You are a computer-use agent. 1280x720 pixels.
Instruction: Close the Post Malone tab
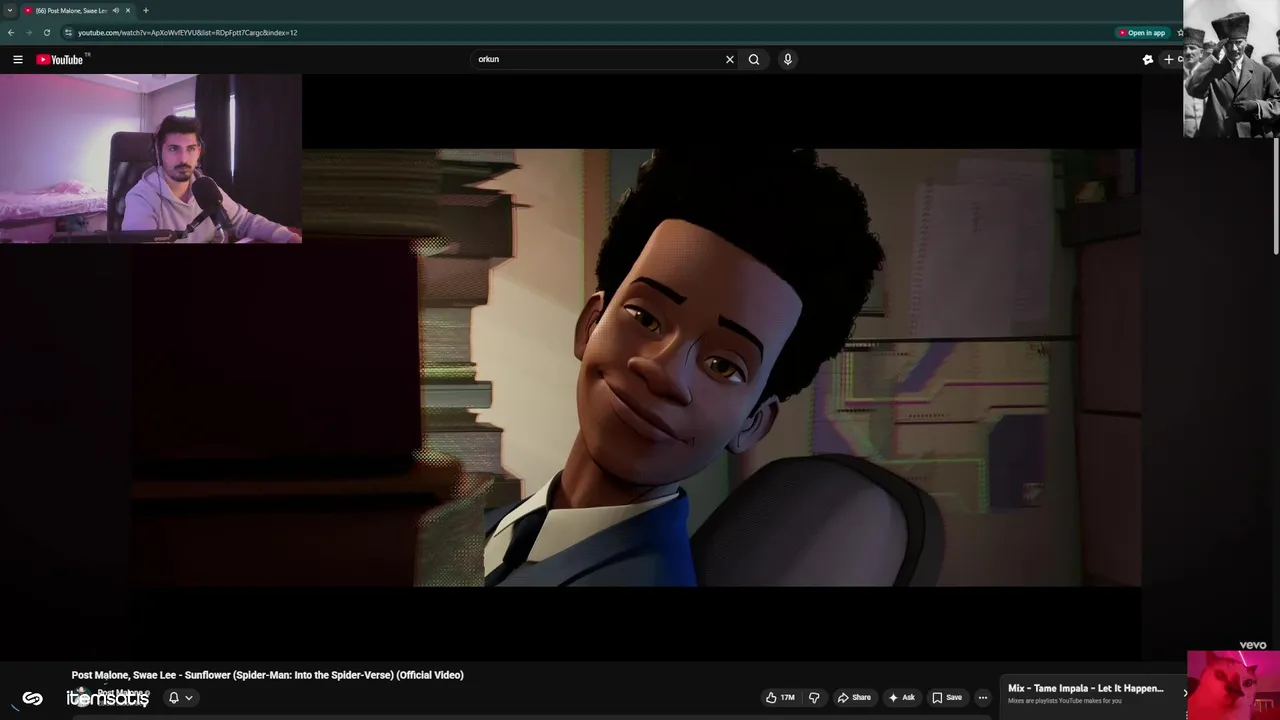tap(128, 10)
